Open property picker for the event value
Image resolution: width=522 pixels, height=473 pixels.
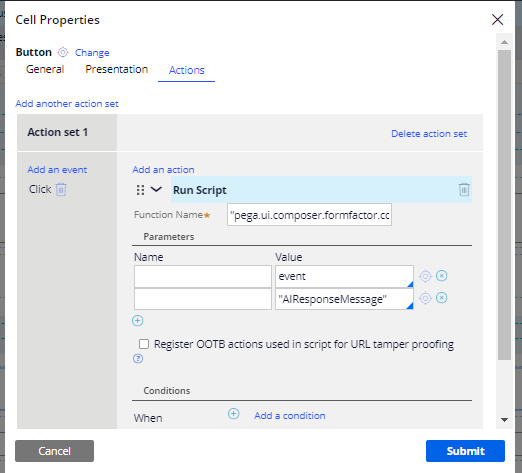[425, 276]
